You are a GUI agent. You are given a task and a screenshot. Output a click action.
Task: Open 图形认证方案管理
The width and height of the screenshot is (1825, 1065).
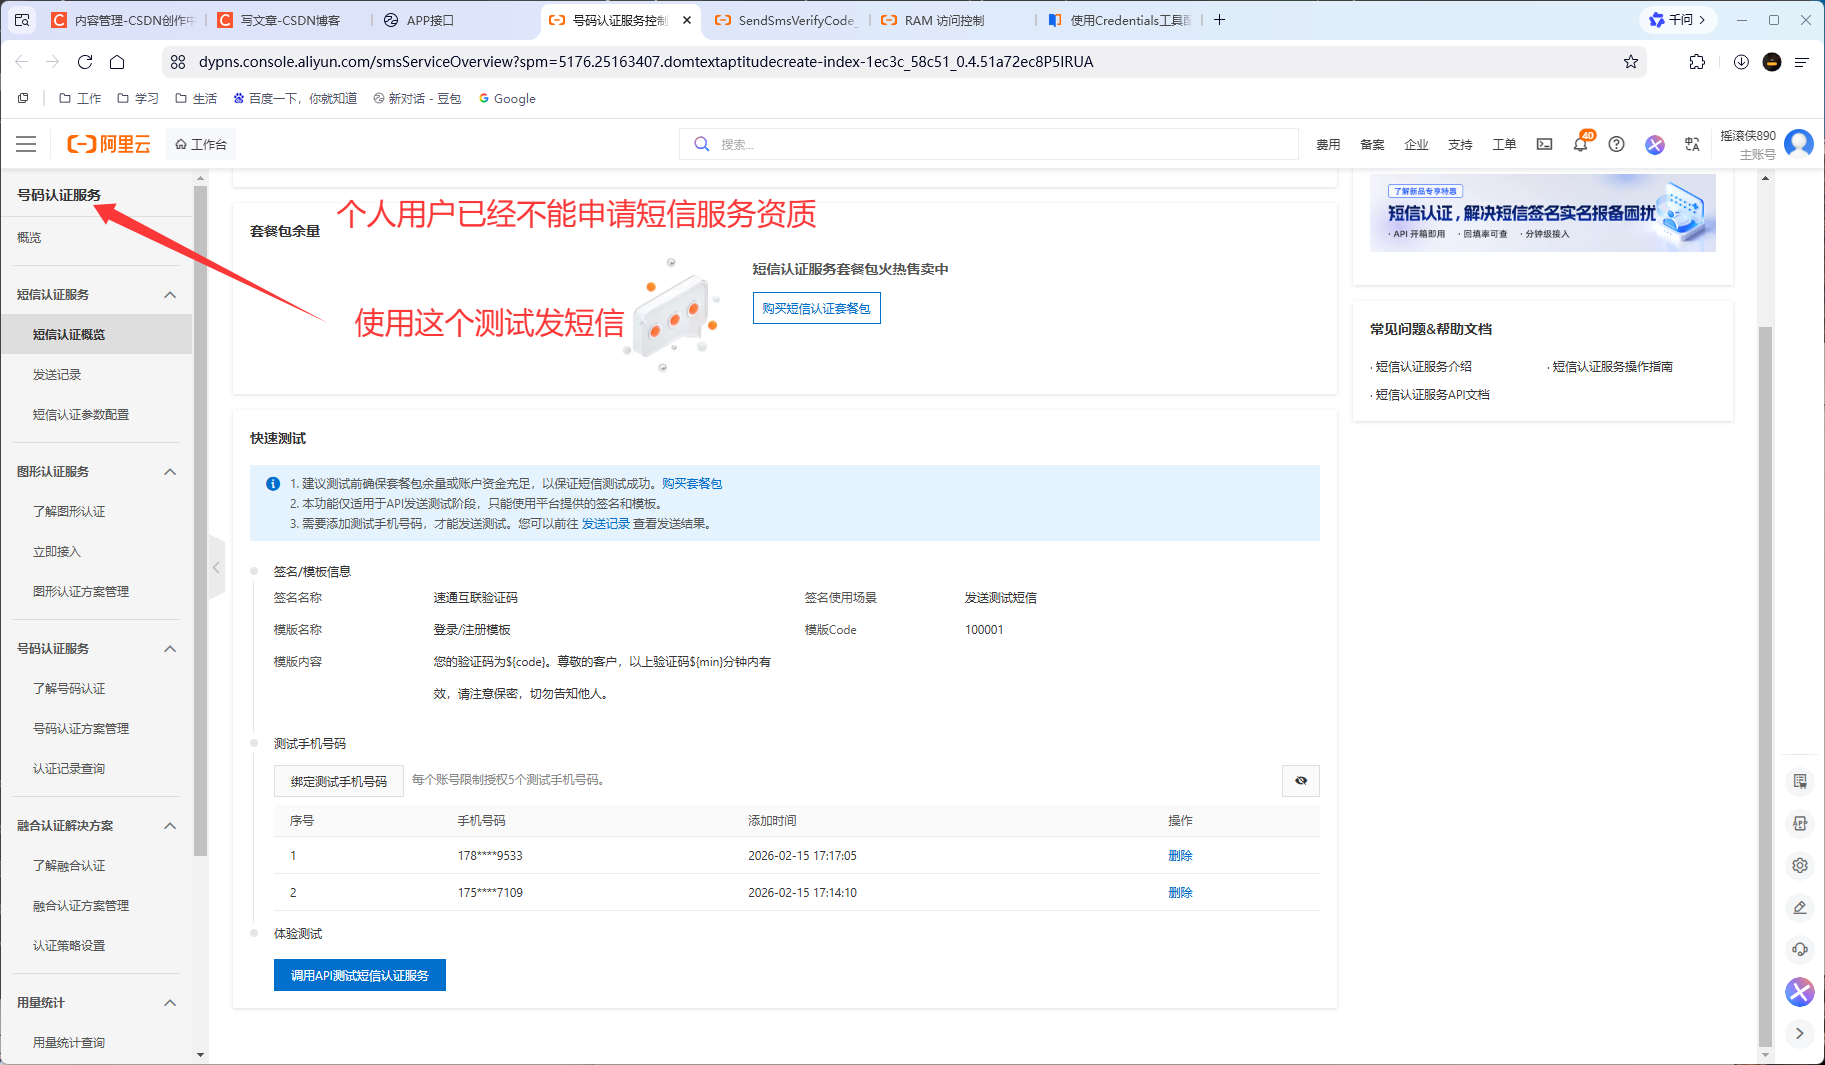click(81, 592)
